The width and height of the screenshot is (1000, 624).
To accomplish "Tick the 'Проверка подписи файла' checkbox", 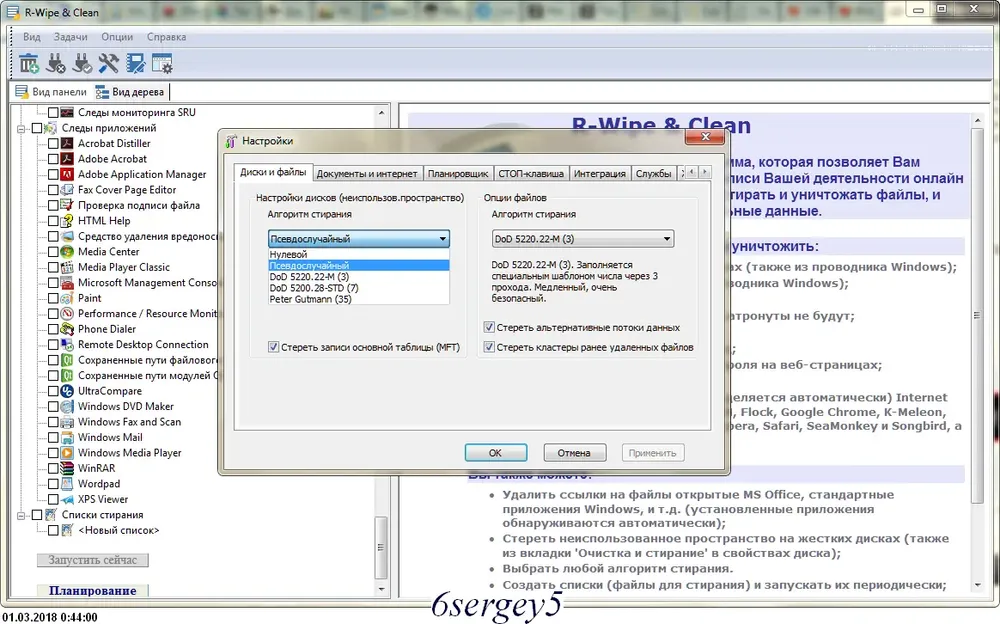I will [54, 205].
